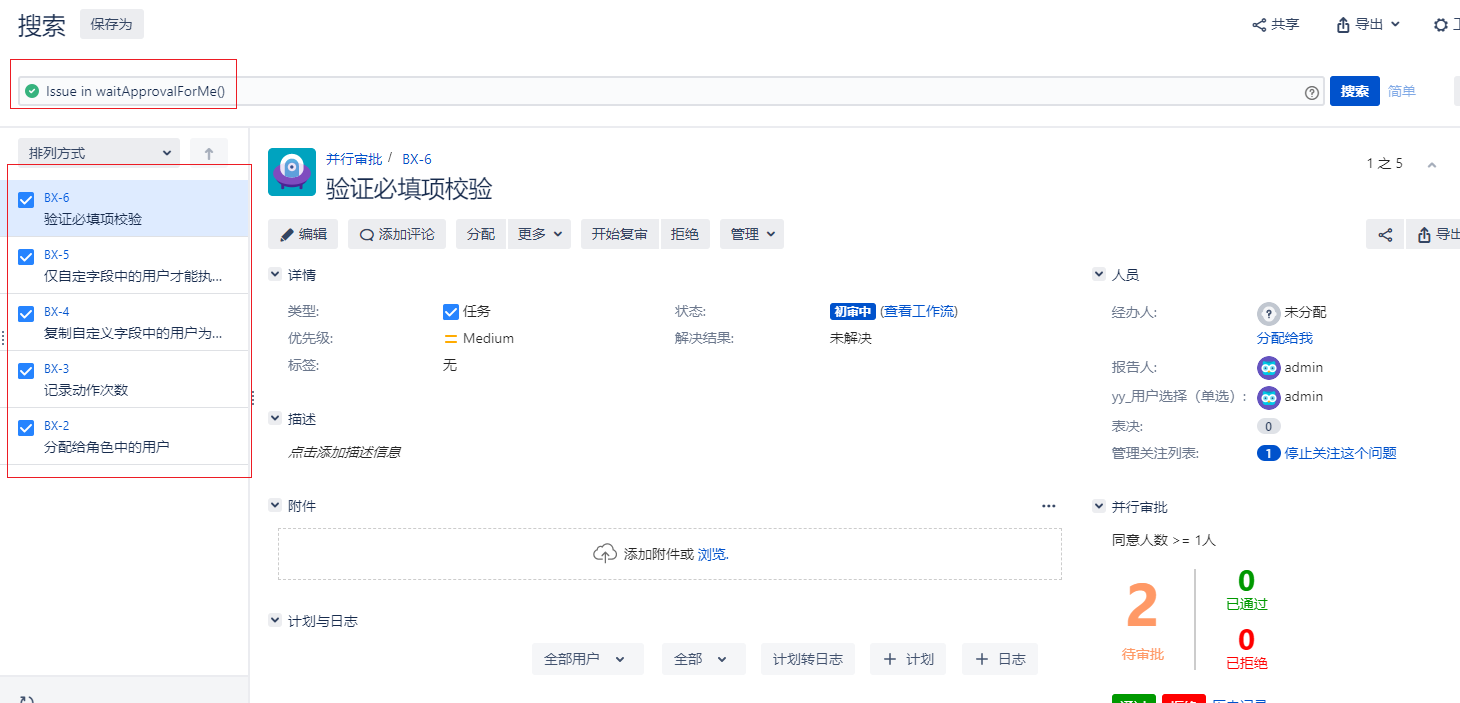The width and height of the screenshot is (1460, 703).
Task: Click the issue share icon beside the 管理 toolbar
Action: coord(1385,235)
